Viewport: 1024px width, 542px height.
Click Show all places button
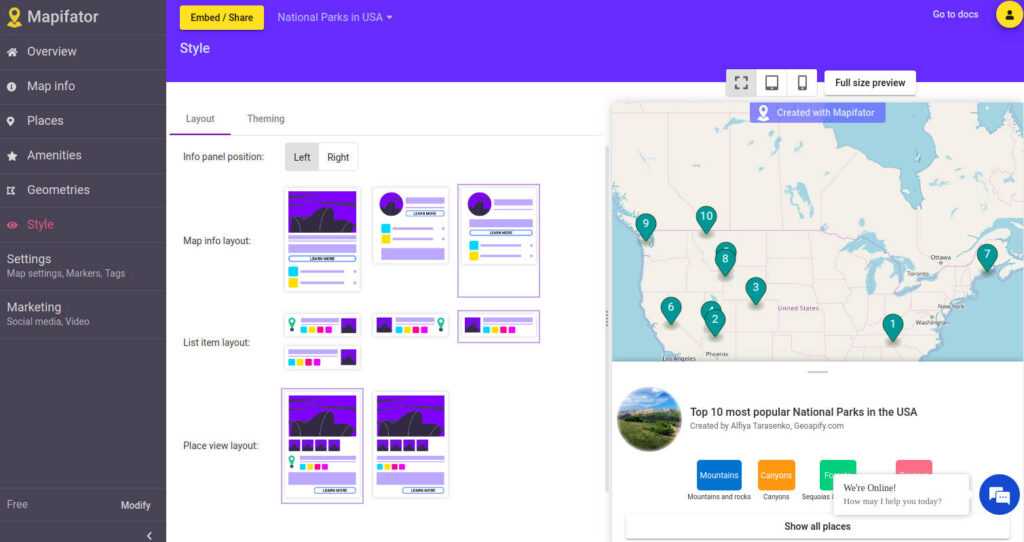817,526
